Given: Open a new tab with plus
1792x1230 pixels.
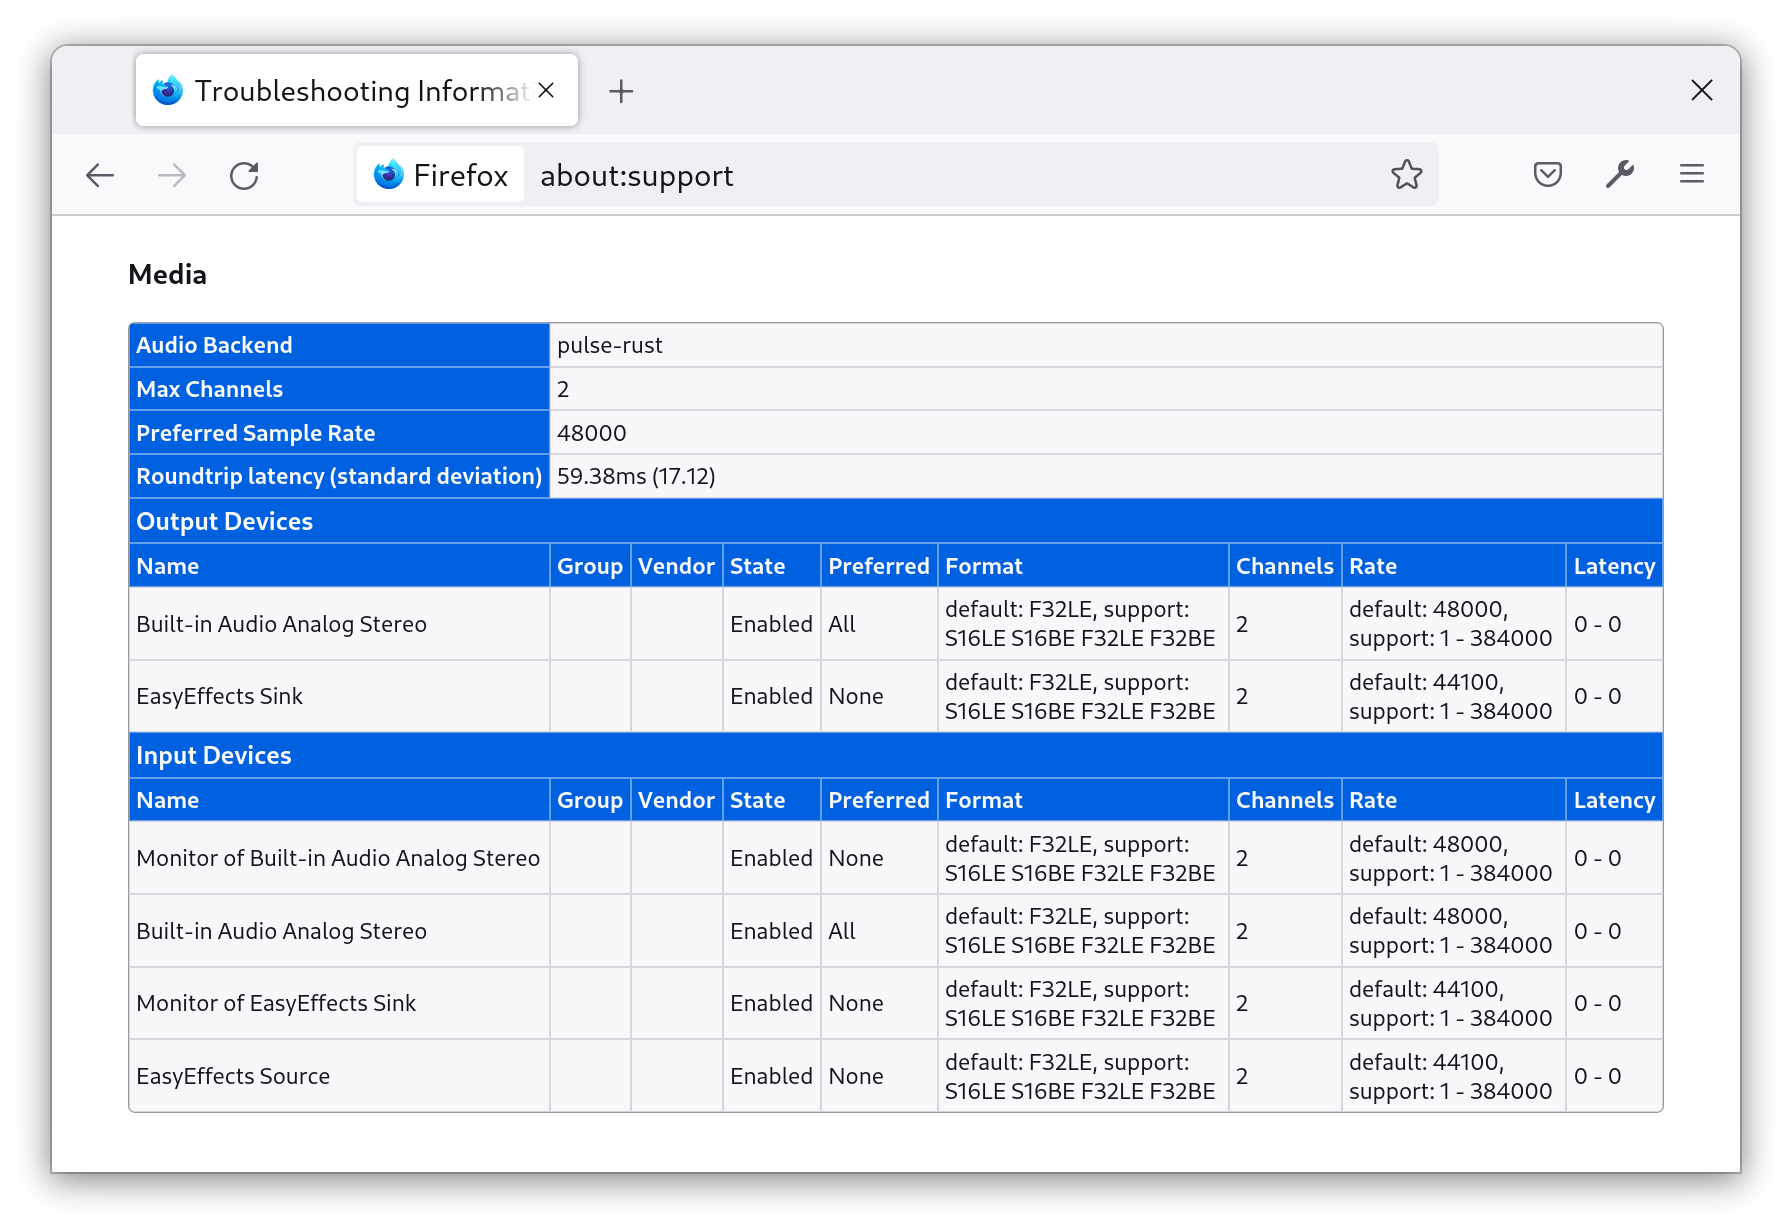Looking at the screenshot, I should tap(621, 91).
